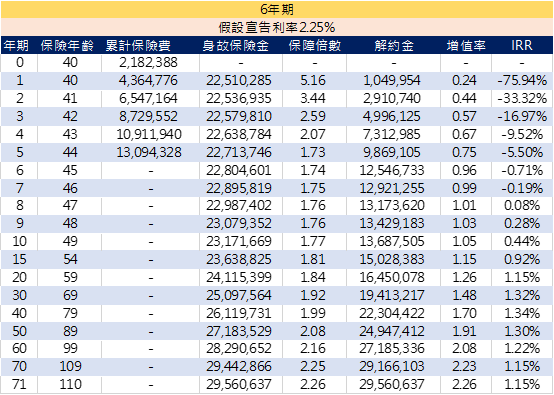This screenshot has width=554, height=395.
Task: Highlight IRR value -33.32%
Action: [x=522, y=99]
